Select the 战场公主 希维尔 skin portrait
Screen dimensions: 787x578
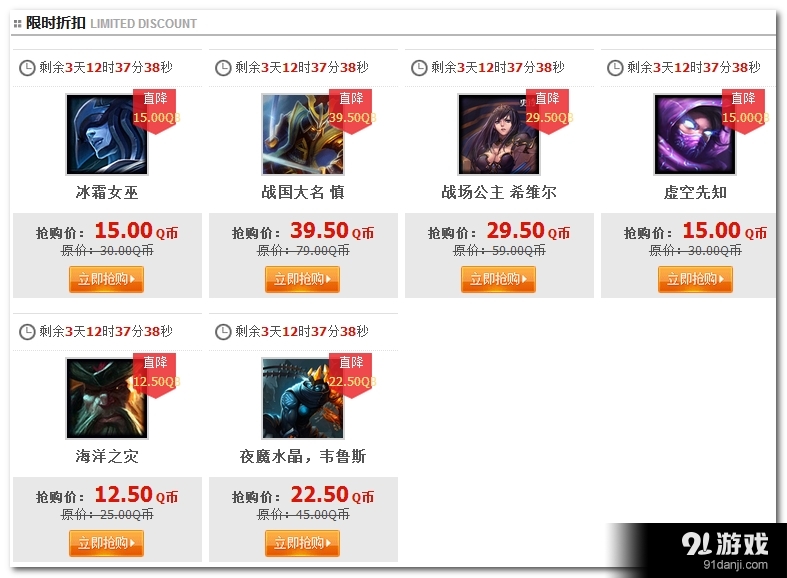click(x=499, y=134)
